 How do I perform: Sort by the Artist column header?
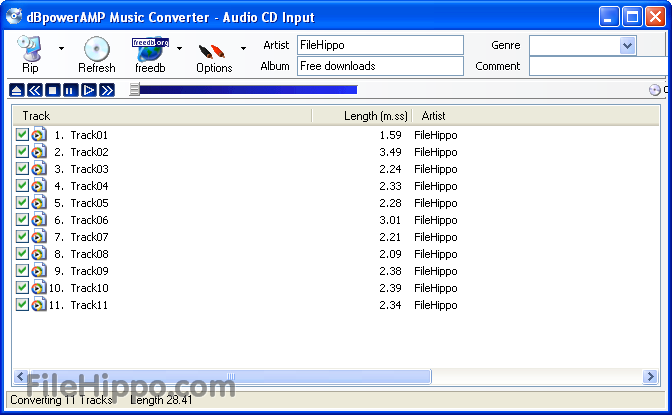coord(536,116)
